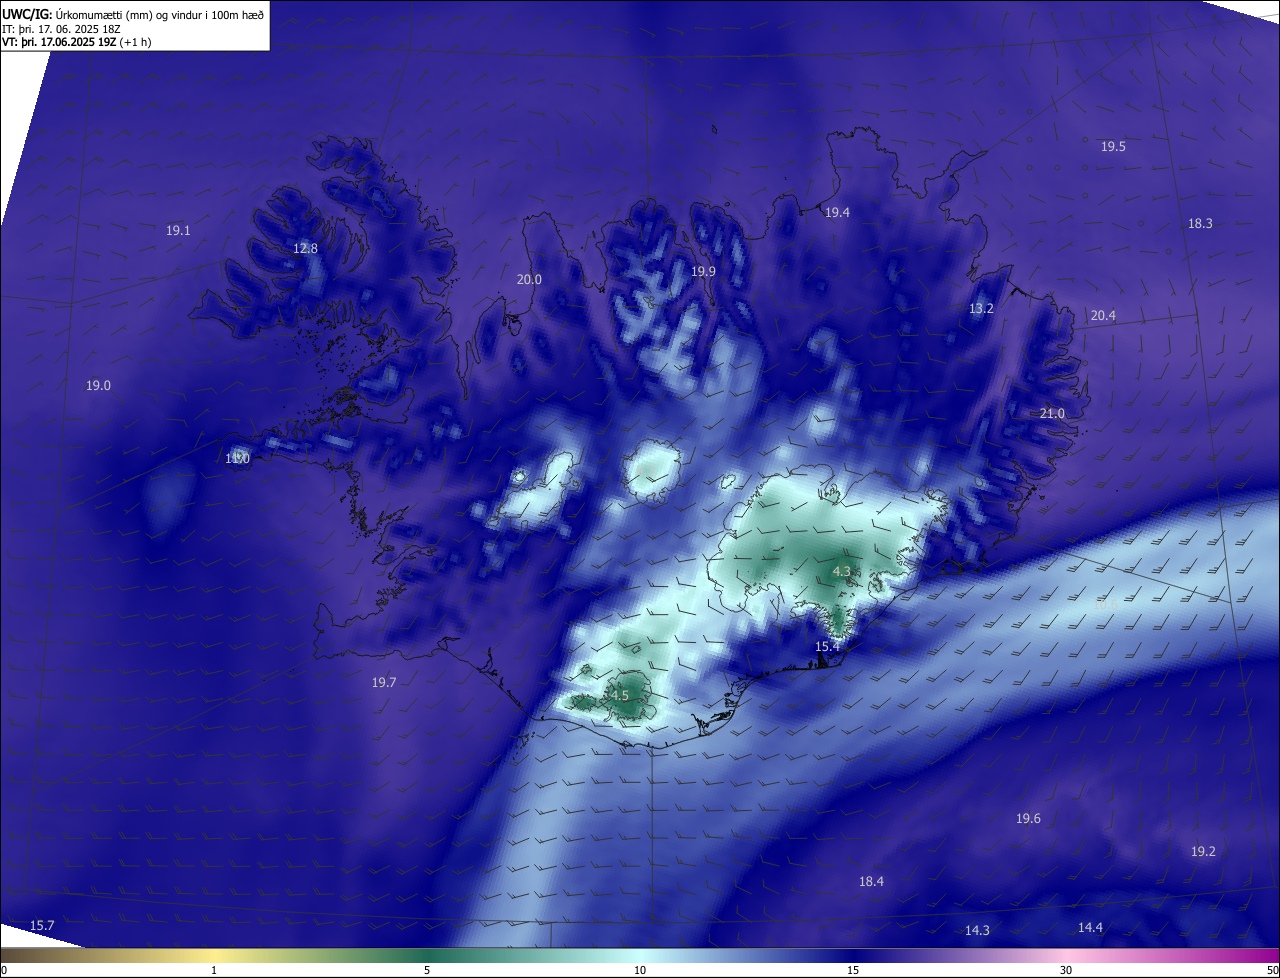
Task: Click the colour scale tick label 0
Action: pyautogui.click(x=4, y=970)
